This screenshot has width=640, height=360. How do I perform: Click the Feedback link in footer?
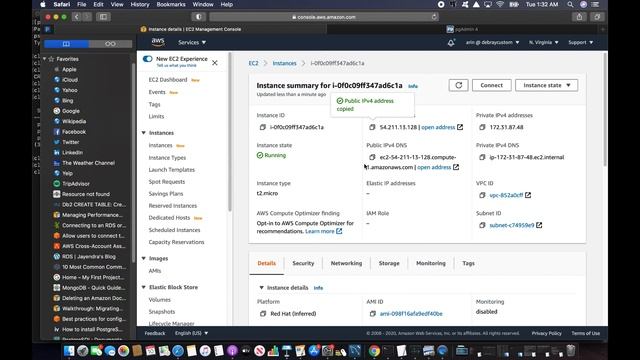(x=155, y=333)
